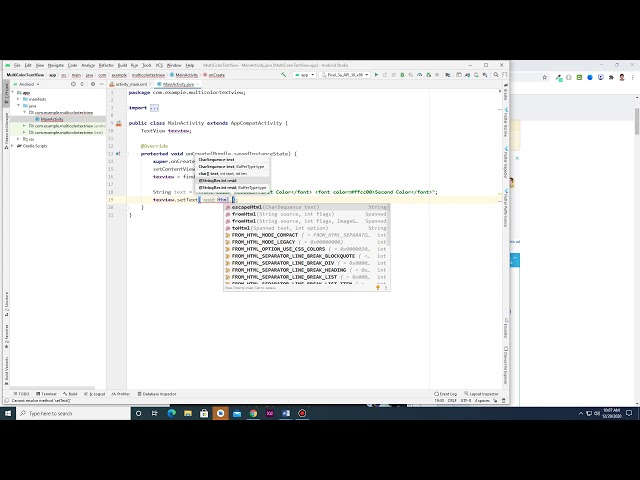
Task: Open the notification center icon
Action: click(629, 413)
